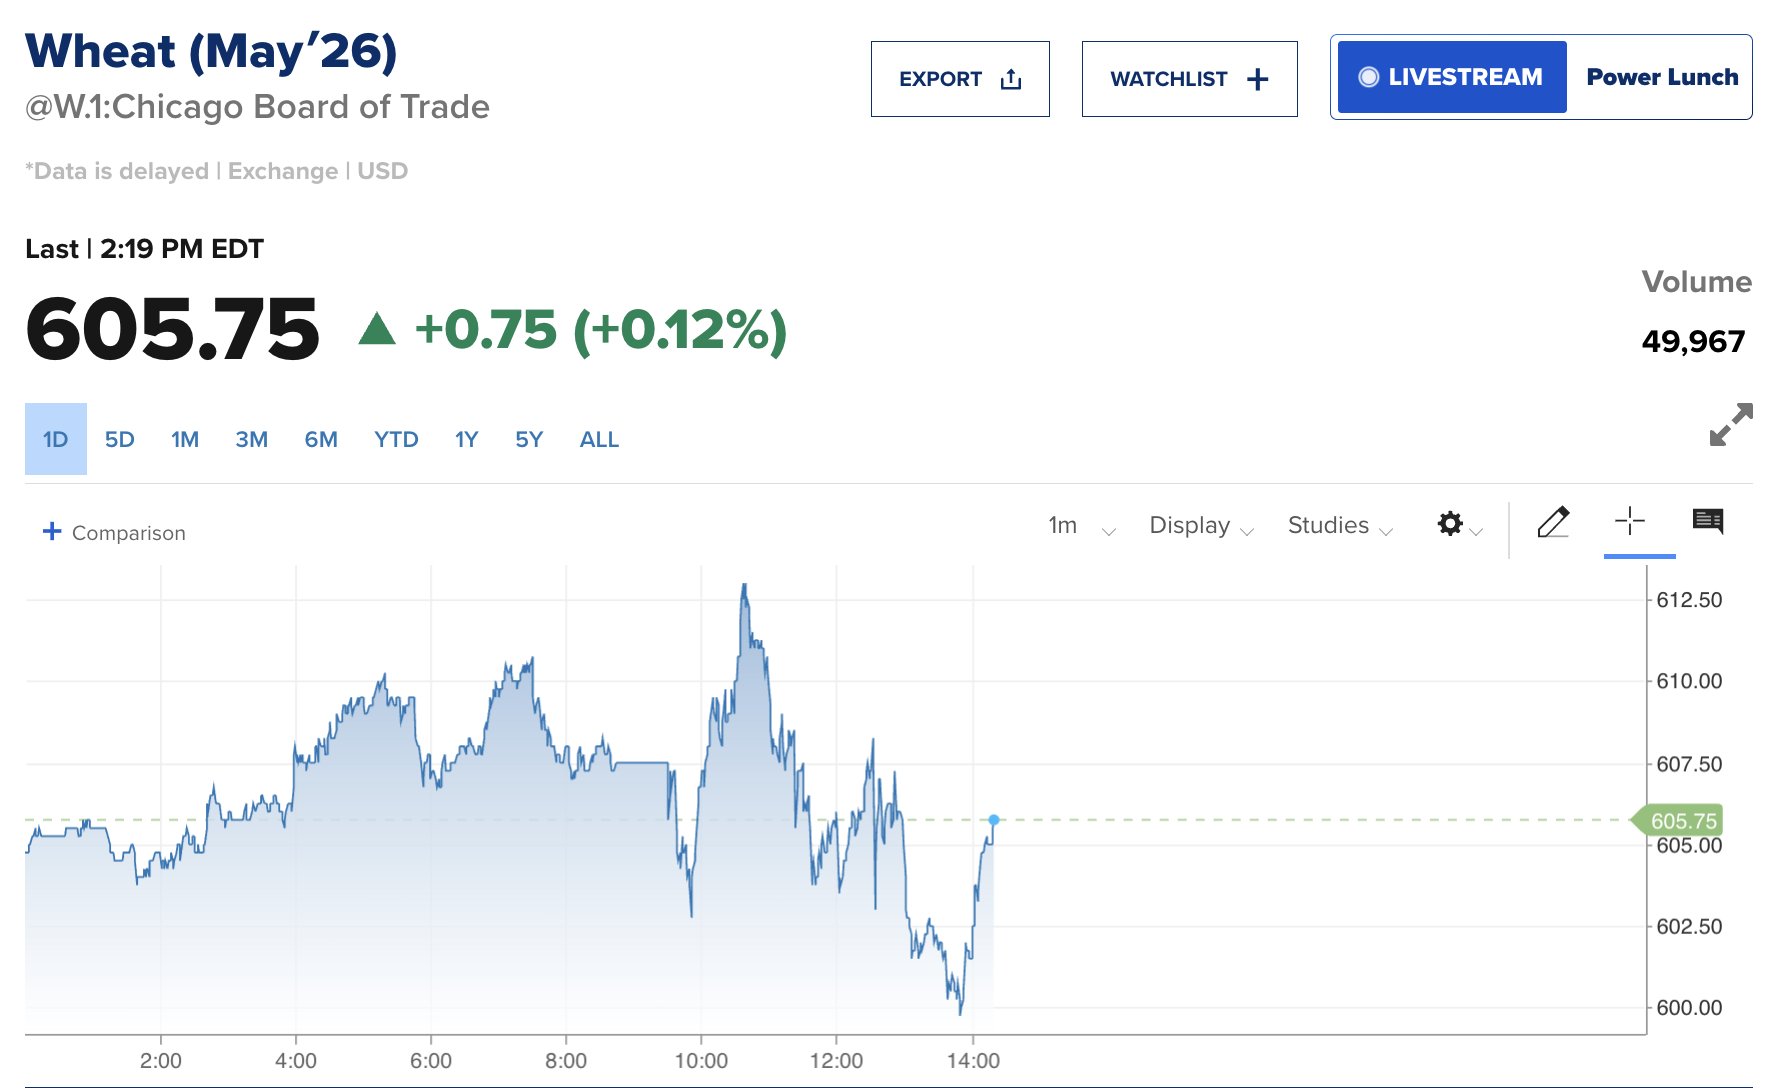Click the watchlist plus icon
The width and height of the screenshot is (1784, 1088).
pos(1257,79)
